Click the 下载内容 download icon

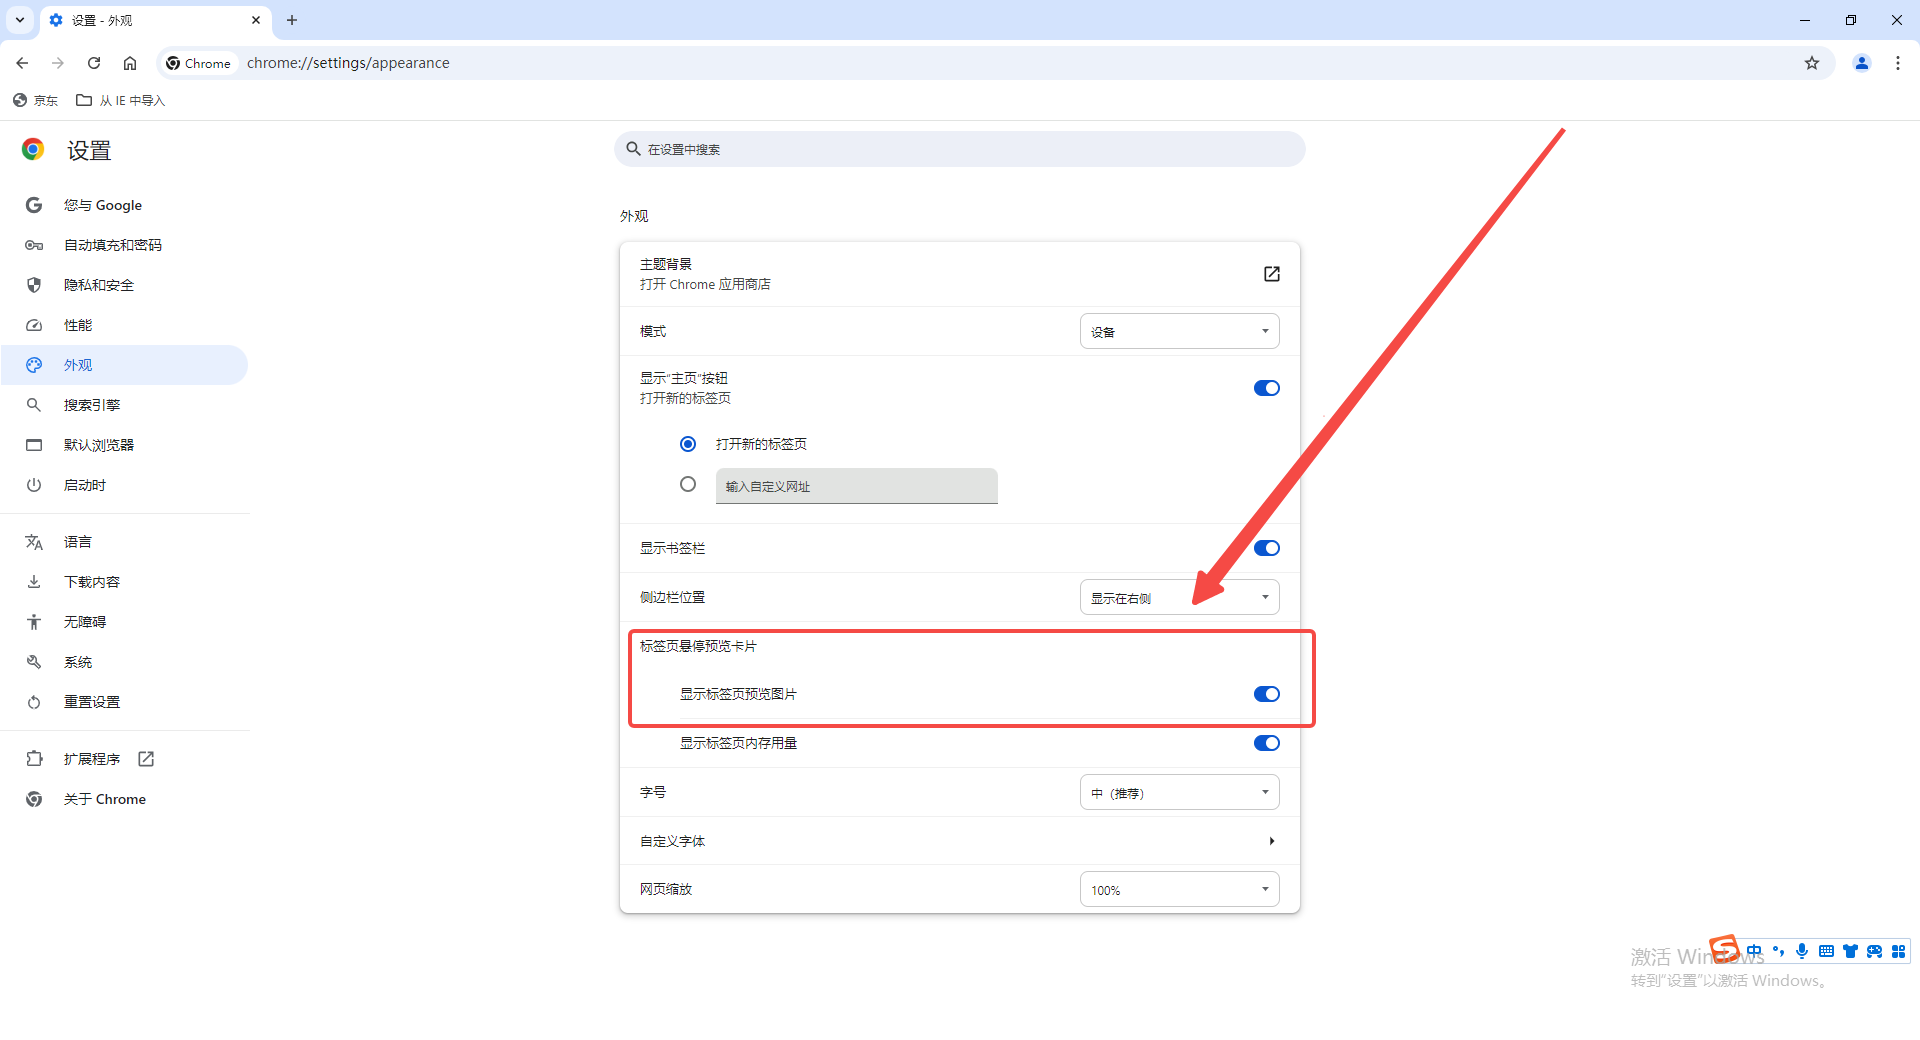pyautogui.click(x=34, y=582)
